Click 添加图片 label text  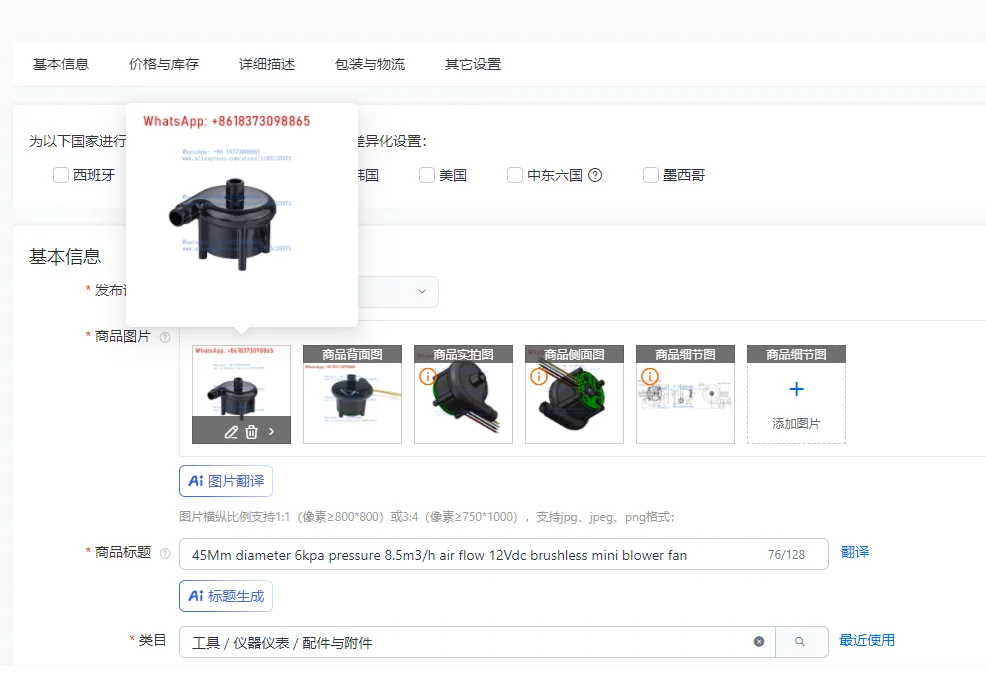[x=796, y=424]
